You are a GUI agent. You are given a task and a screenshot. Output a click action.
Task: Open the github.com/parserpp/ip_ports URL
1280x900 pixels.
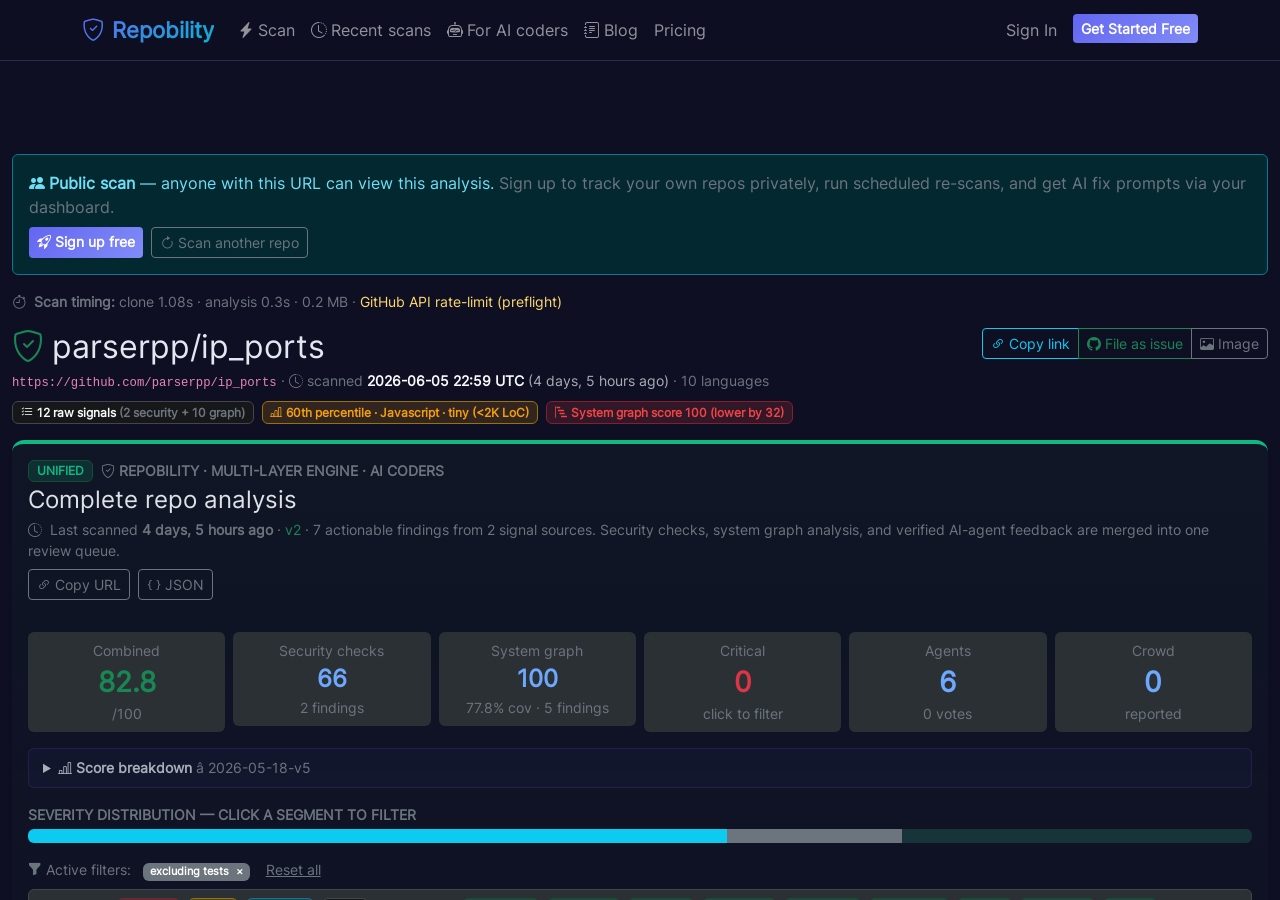pyautogui.click(x=144, y=382)
